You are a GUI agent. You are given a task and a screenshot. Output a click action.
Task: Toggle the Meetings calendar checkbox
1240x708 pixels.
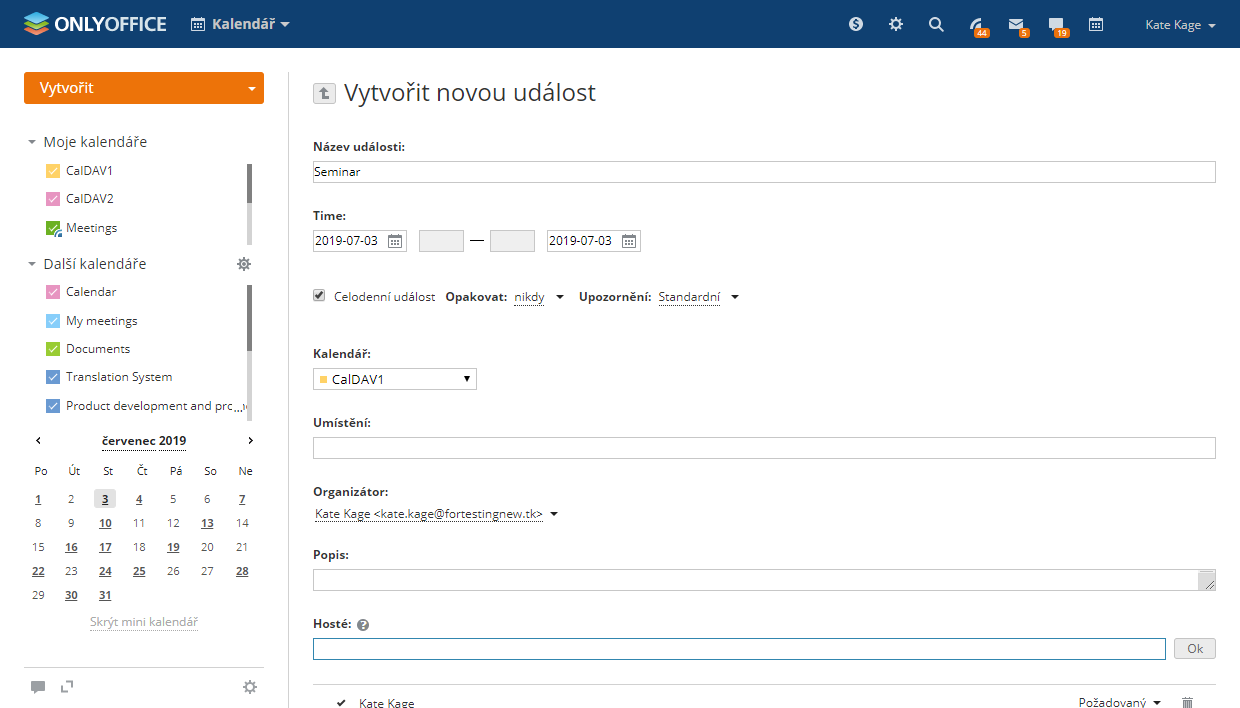(x=53, y=228)
